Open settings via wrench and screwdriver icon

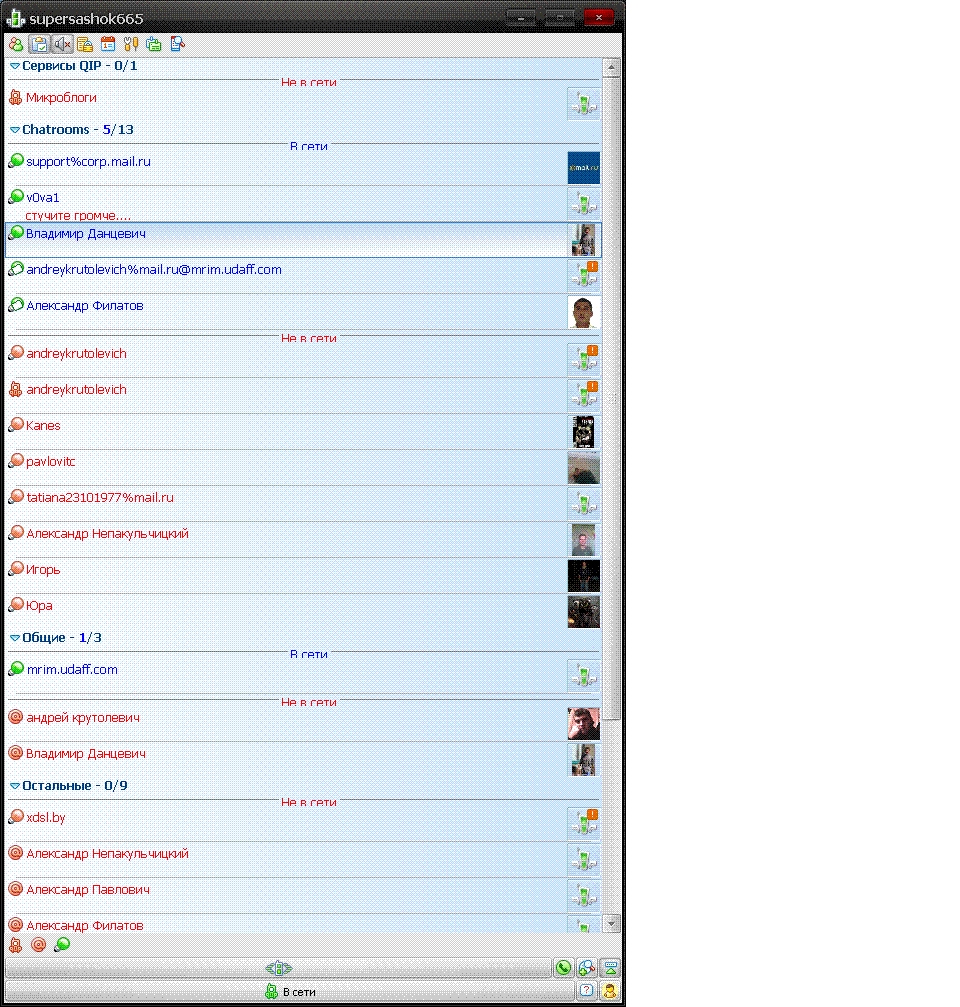point(131,44)
